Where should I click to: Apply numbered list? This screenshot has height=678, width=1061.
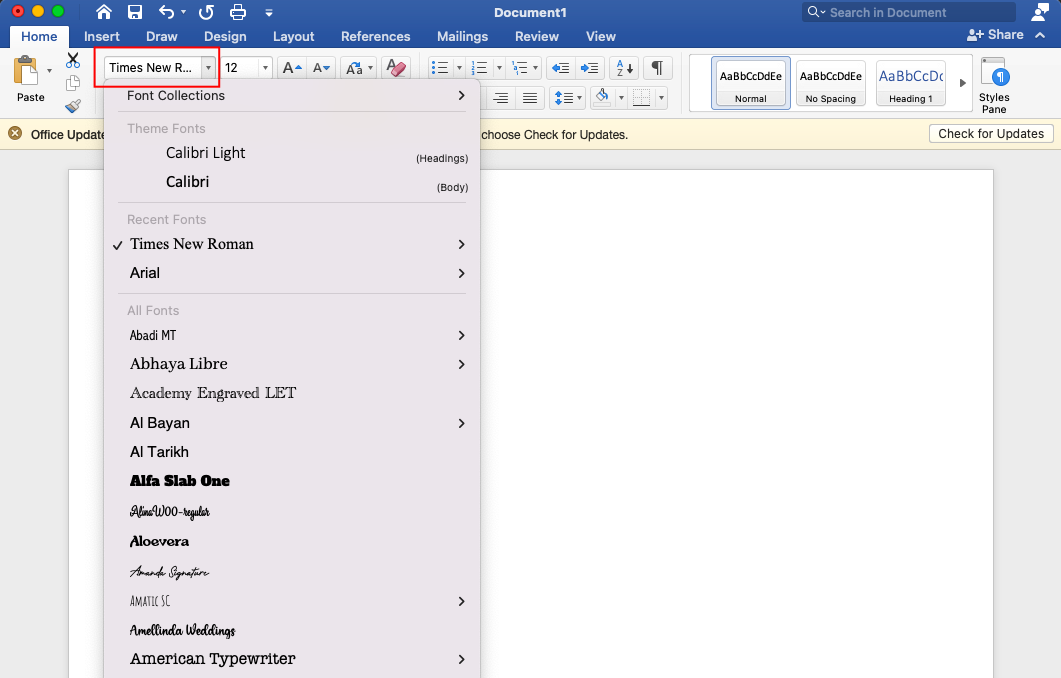(479, 68)
